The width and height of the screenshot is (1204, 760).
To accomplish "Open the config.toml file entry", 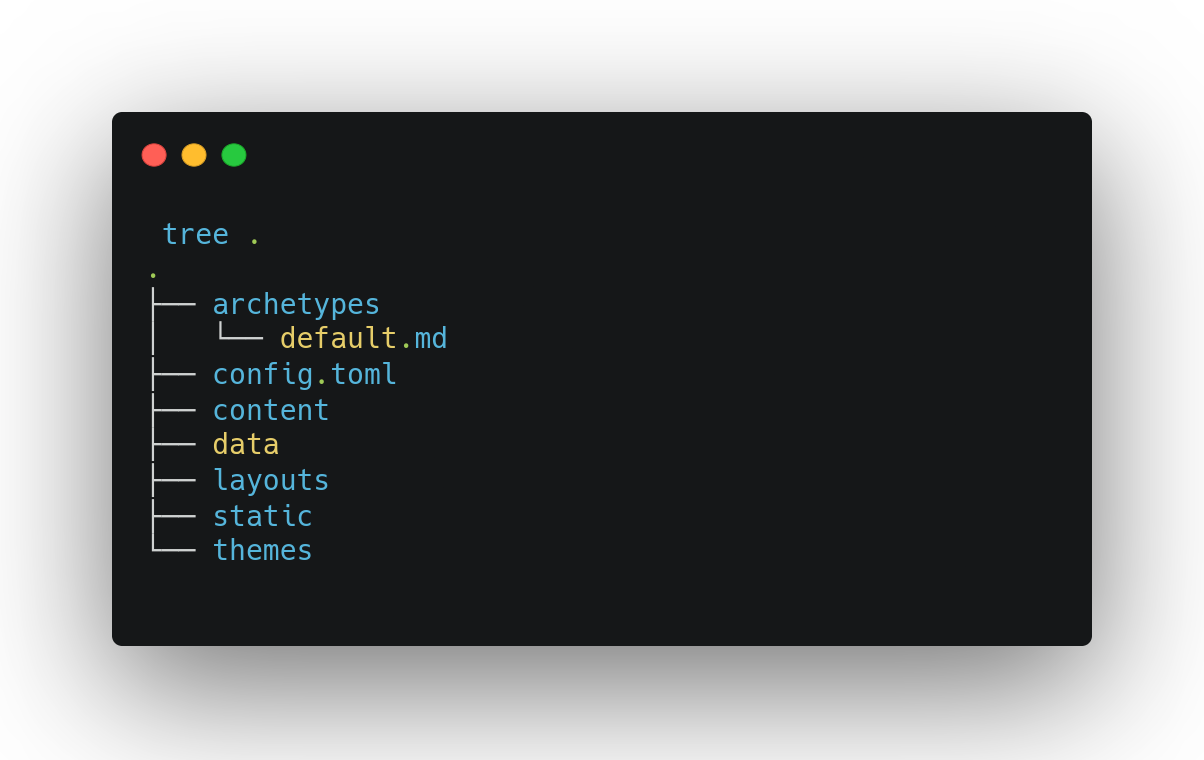I will 304,374.
